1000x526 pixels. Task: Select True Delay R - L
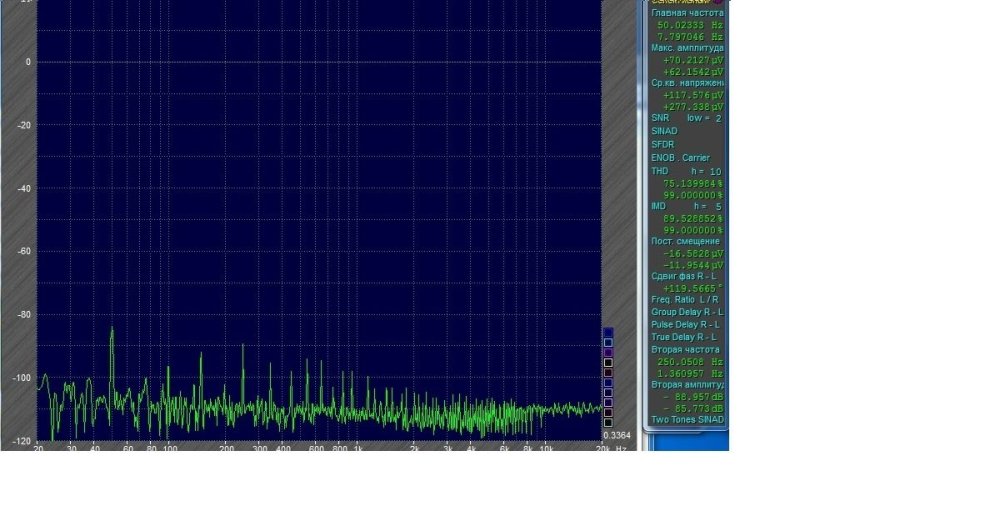[x=684, y=337]
